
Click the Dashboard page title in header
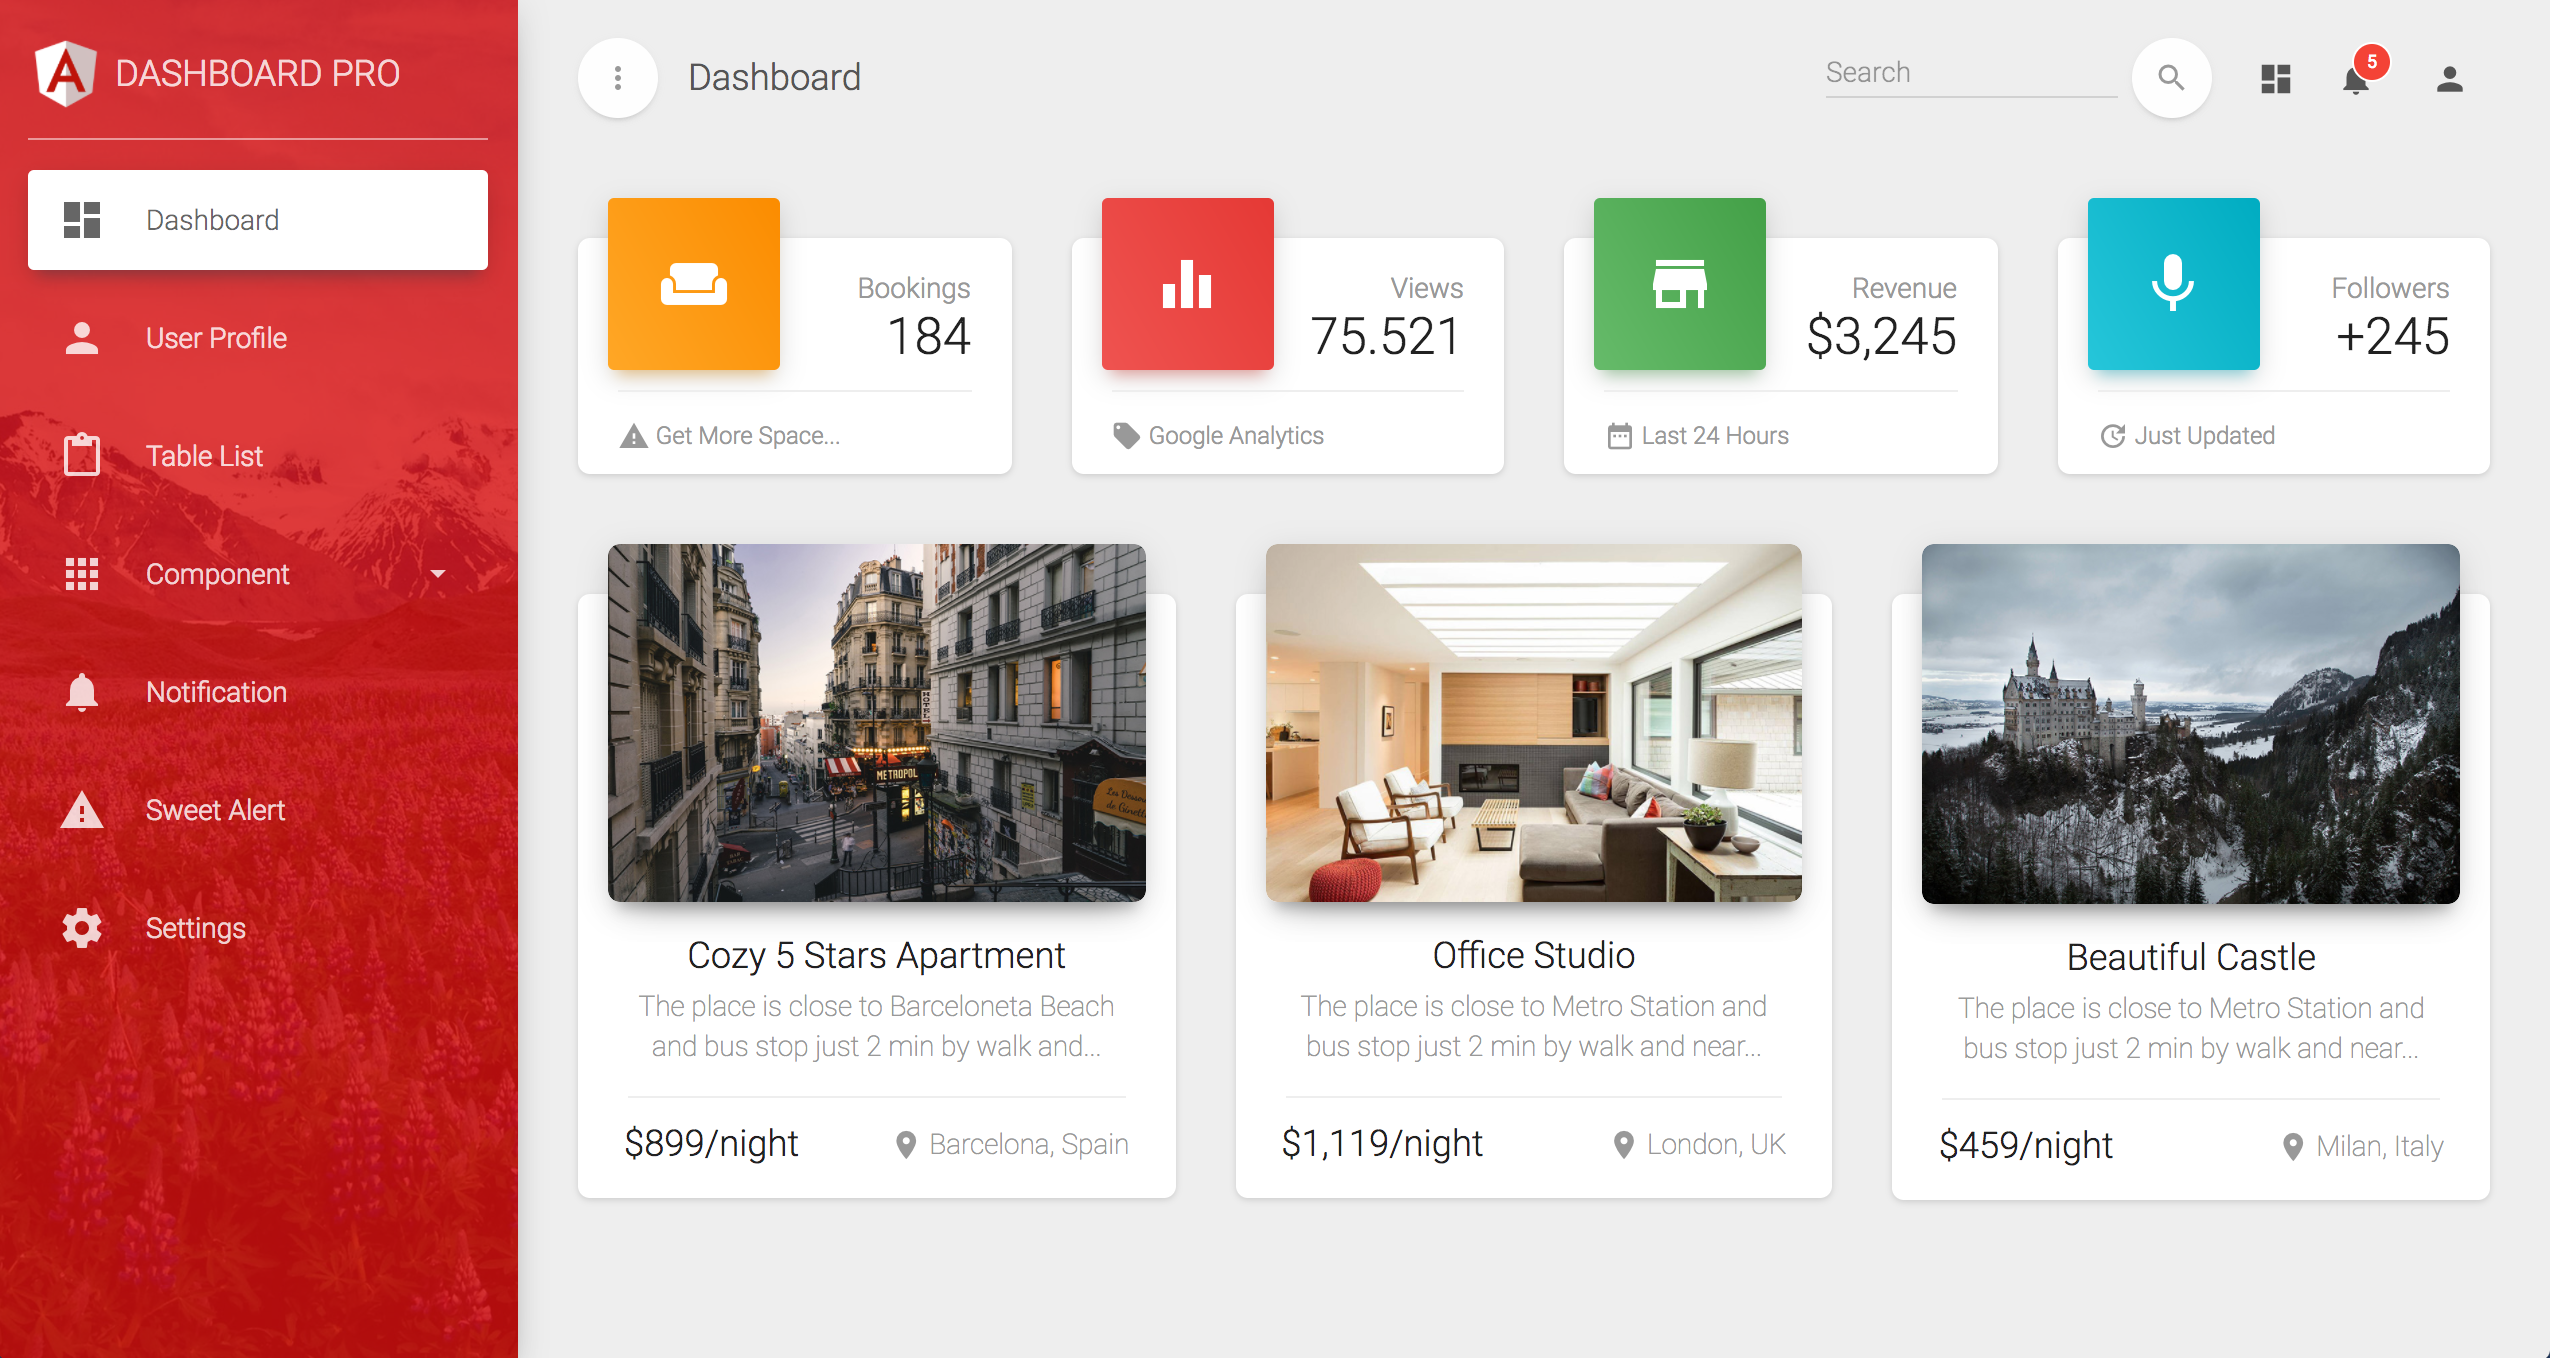[x=774, y=77]
